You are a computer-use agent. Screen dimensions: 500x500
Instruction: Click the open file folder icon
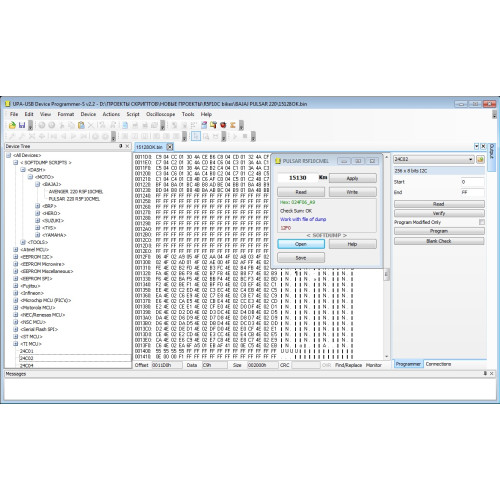(x=12, y=125)
